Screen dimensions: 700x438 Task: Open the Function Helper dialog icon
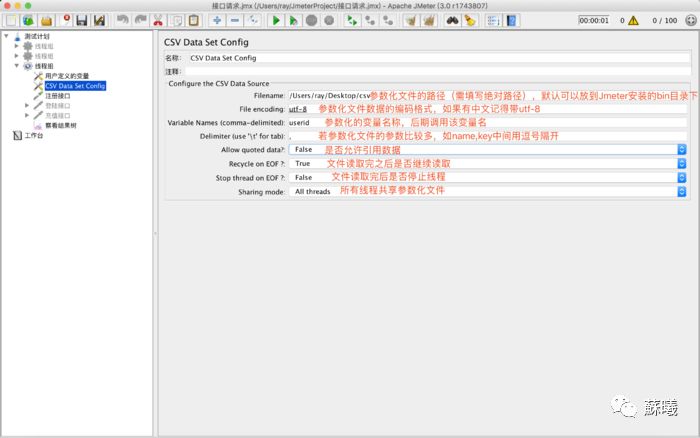click(x=493, y=21)
